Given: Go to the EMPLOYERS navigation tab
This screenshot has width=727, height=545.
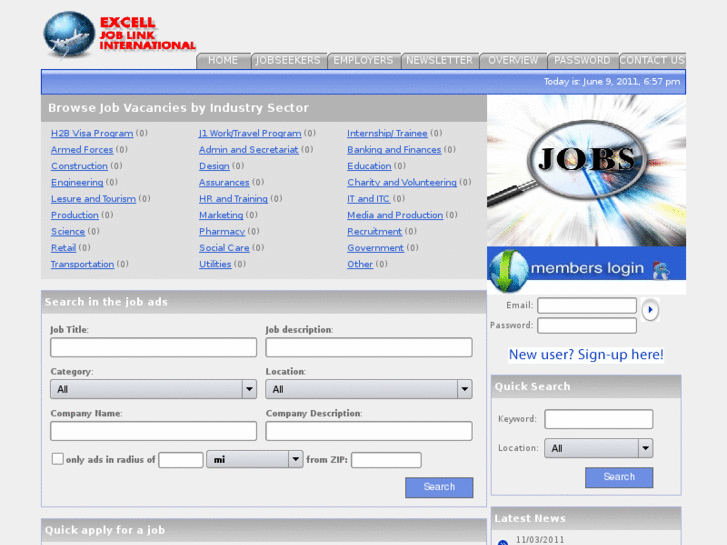Looking at the screenshot, I should (x=363, y=60).
